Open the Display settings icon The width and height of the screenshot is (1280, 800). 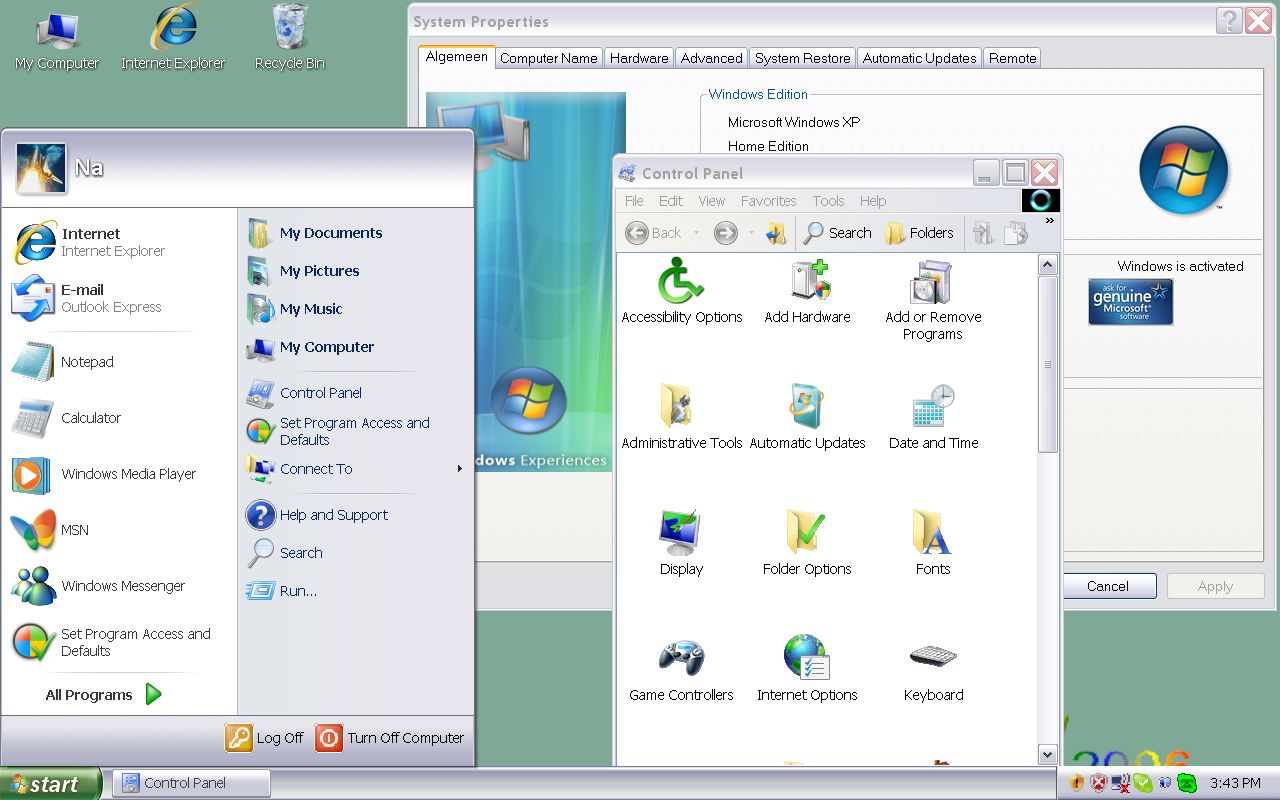pyautogui.click(x=681, y=543)
